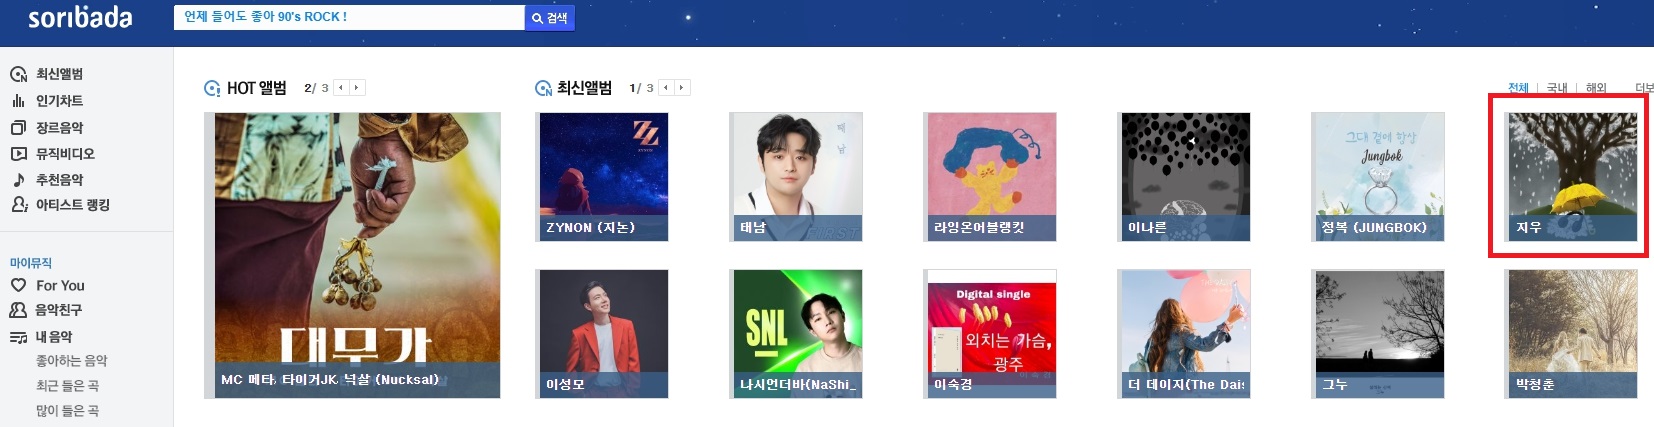Viewport: 1654px width, 427px height.
Task: Select the 음악친구 friends icon
Action: tap(18, 310)
